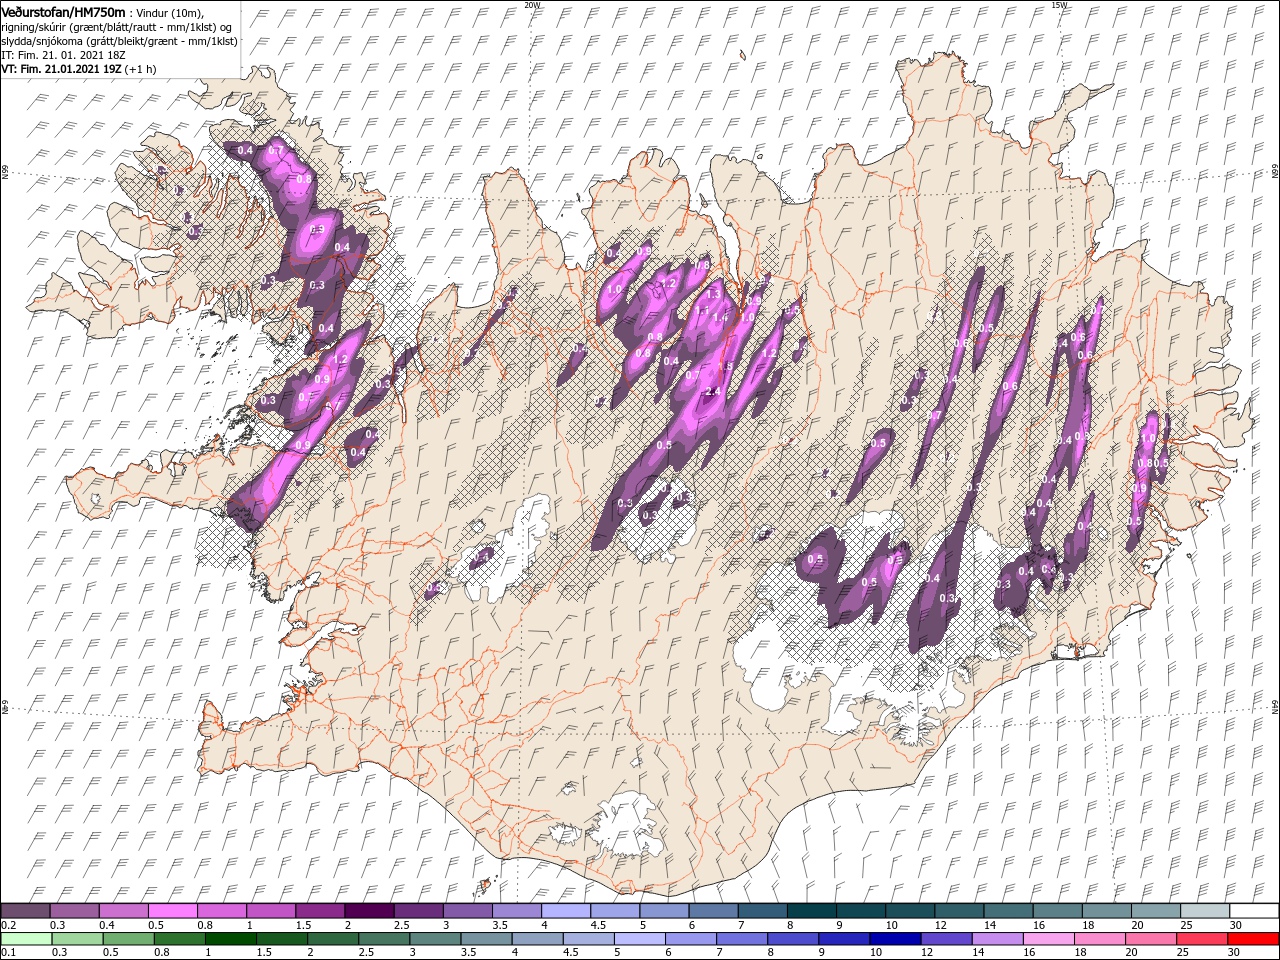Pick the first dark mauve 0.2 swatch in top row
This screenshot has height=960, width=1280.
[x=25, y=911]
